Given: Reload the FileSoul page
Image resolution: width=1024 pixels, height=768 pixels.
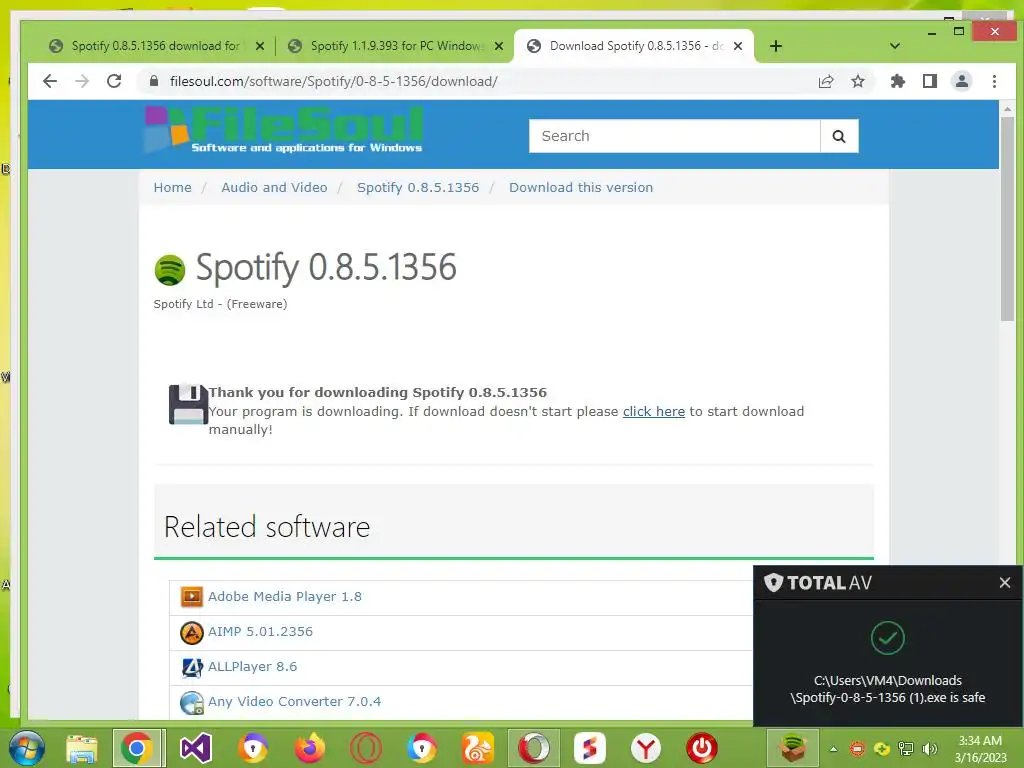Looking at the screenshot, I should (x=114, y=81).
